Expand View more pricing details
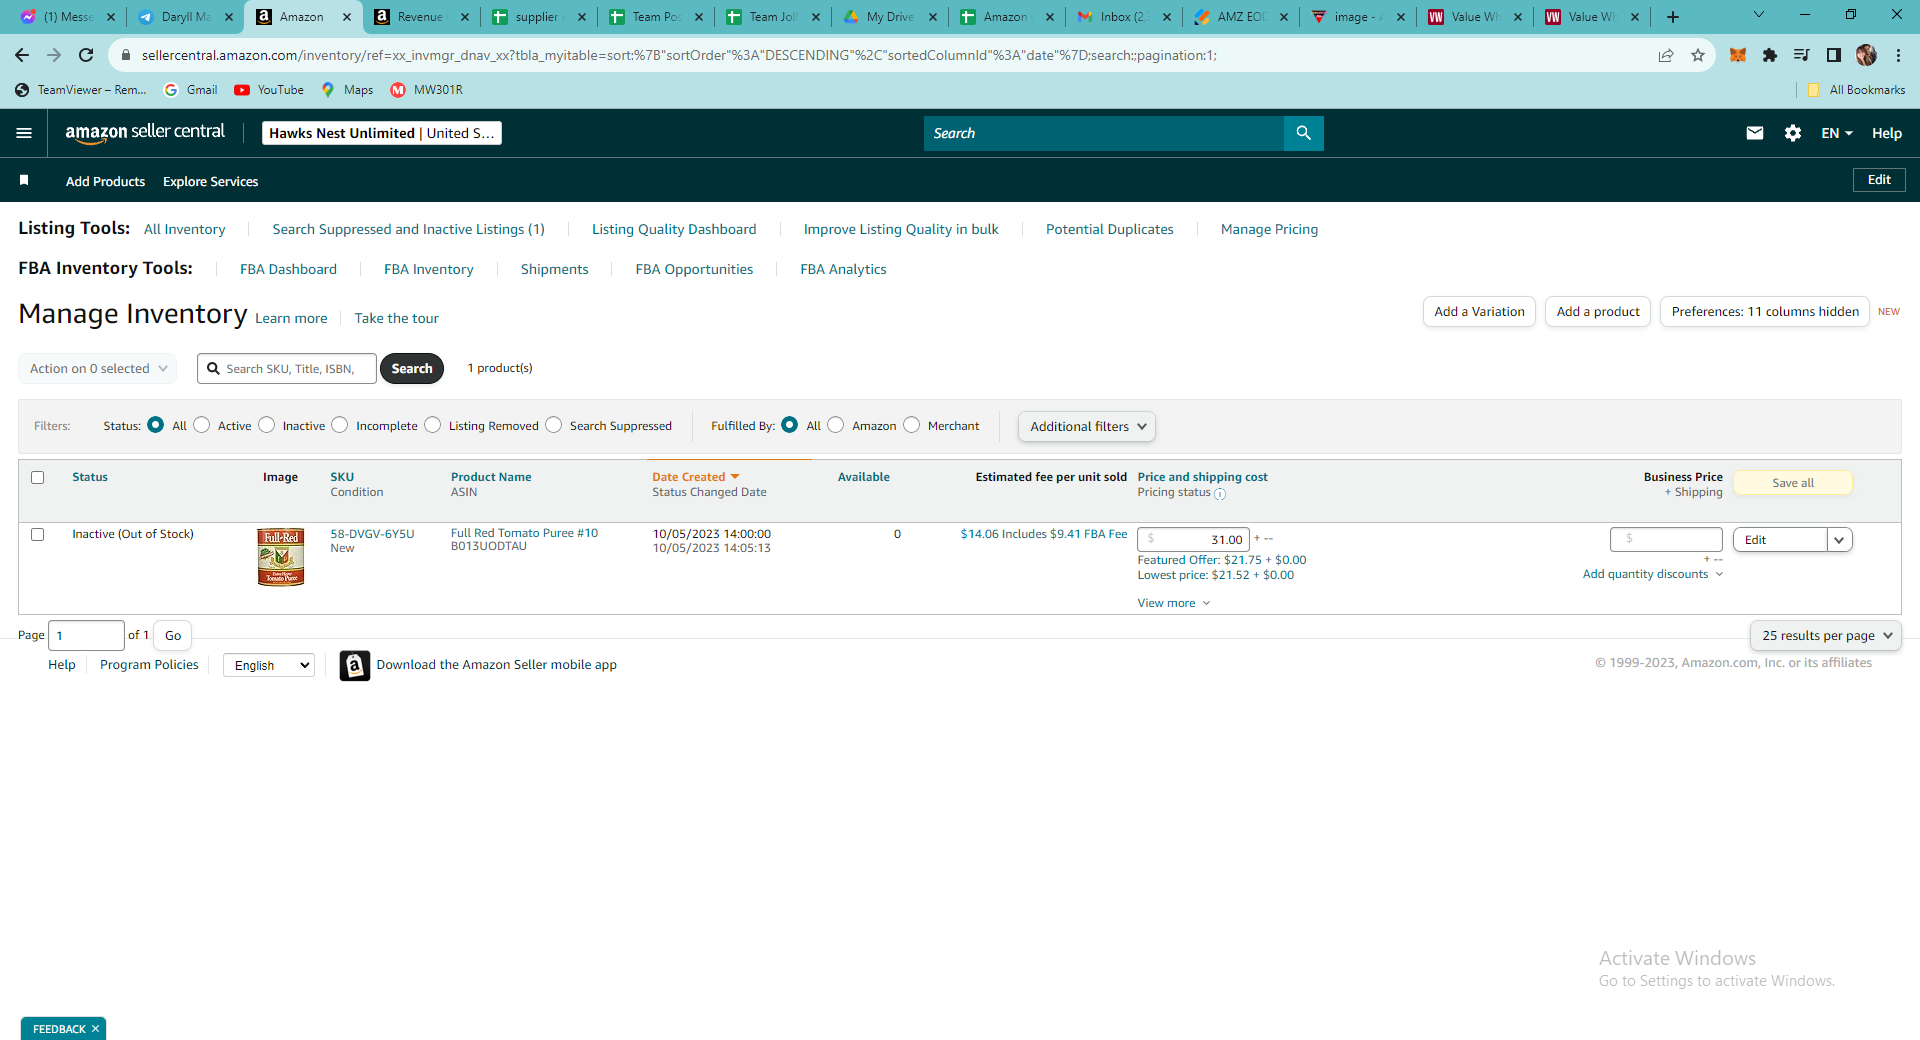 (x=1173, y=603)
